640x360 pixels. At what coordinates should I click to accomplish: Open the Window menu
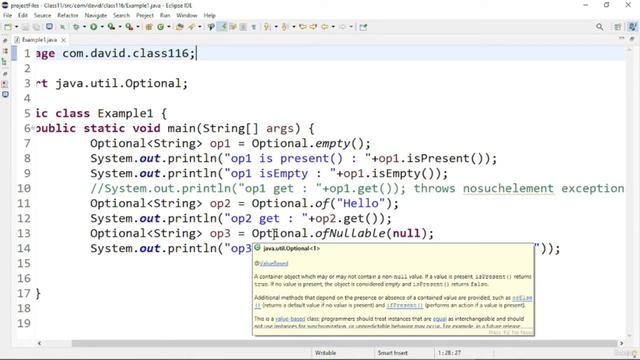tap(187, 16)
